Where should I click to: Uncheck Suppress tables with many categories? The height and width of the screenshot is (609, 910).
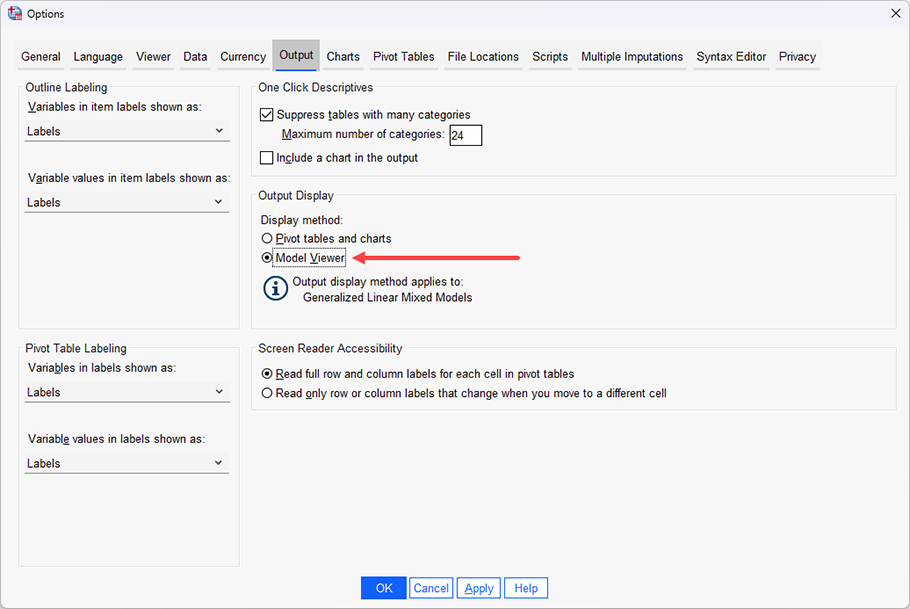click(x=267, y=114)
